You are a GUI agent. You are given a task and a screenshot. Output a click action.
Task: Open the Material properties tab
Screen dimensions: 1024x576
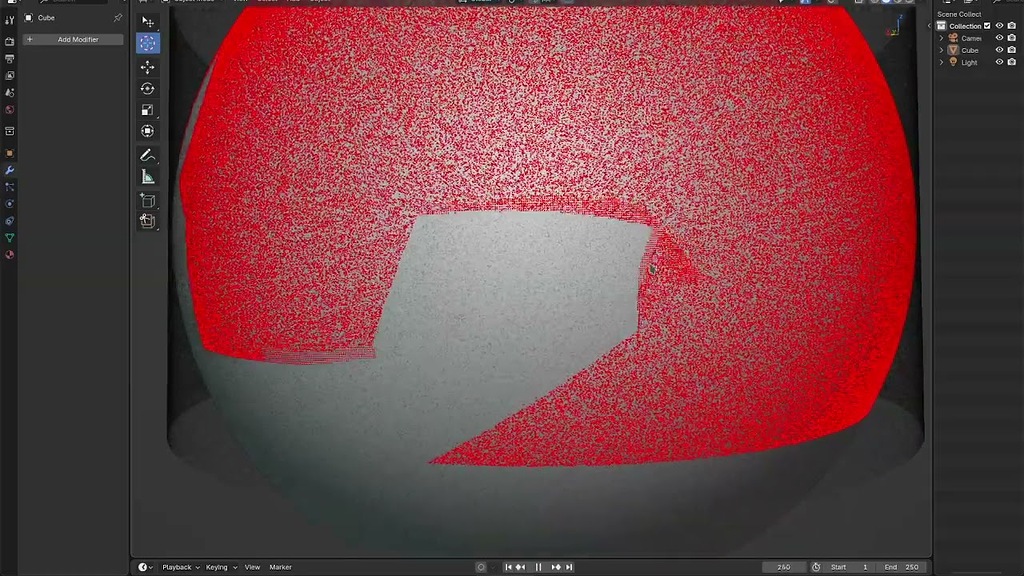(x=9, y=255)
